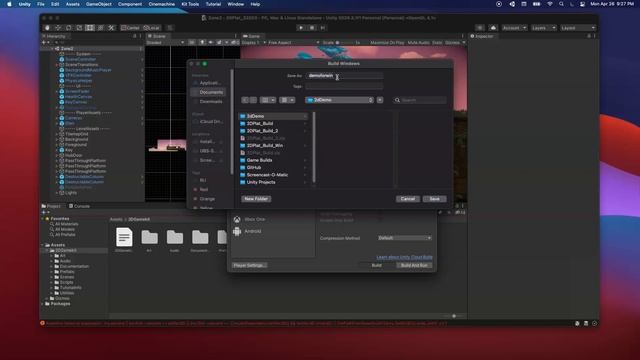
Task: Switch to the Console tab
Action: pos(79,206)
